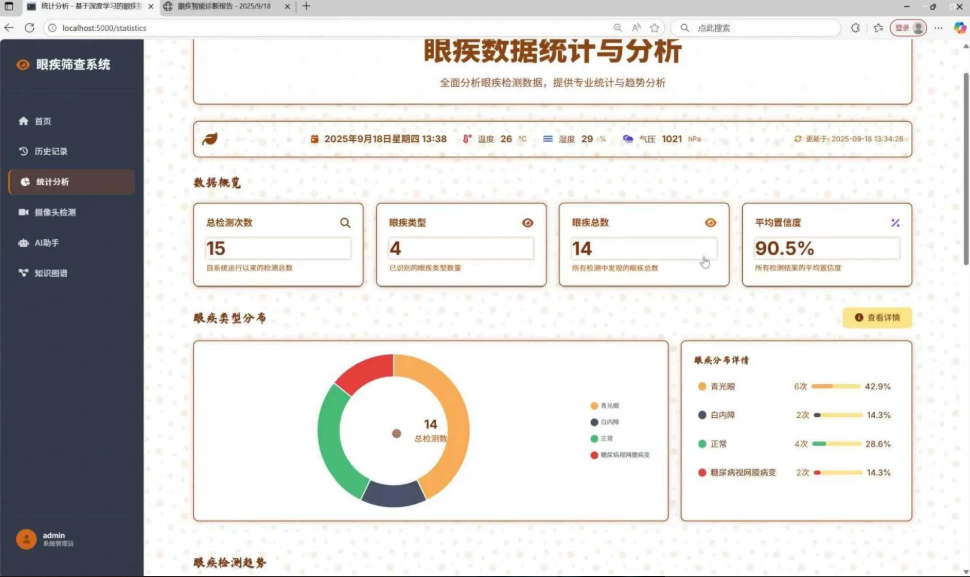This screenshot has height=577, width=970.
Task: Click the robot icon beside AI助手
Action: 24,243
